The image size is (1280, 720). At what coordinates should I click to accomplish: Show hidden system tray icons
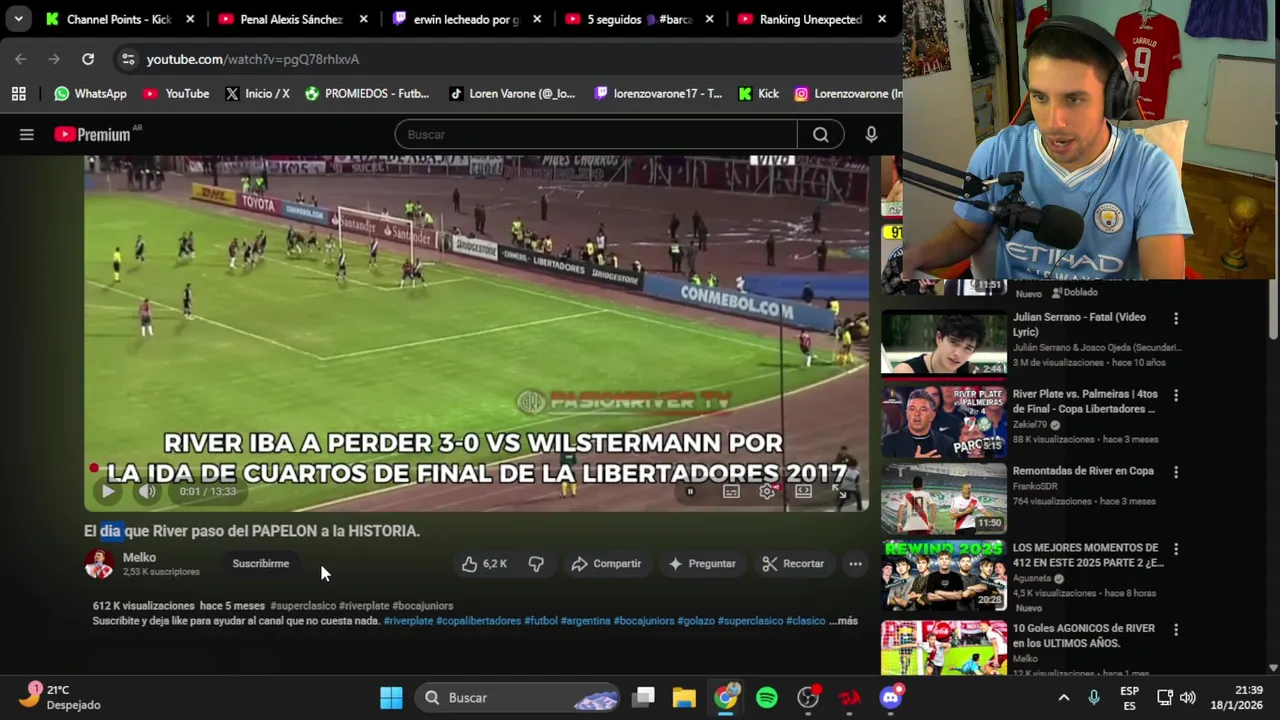[1064, 698]
